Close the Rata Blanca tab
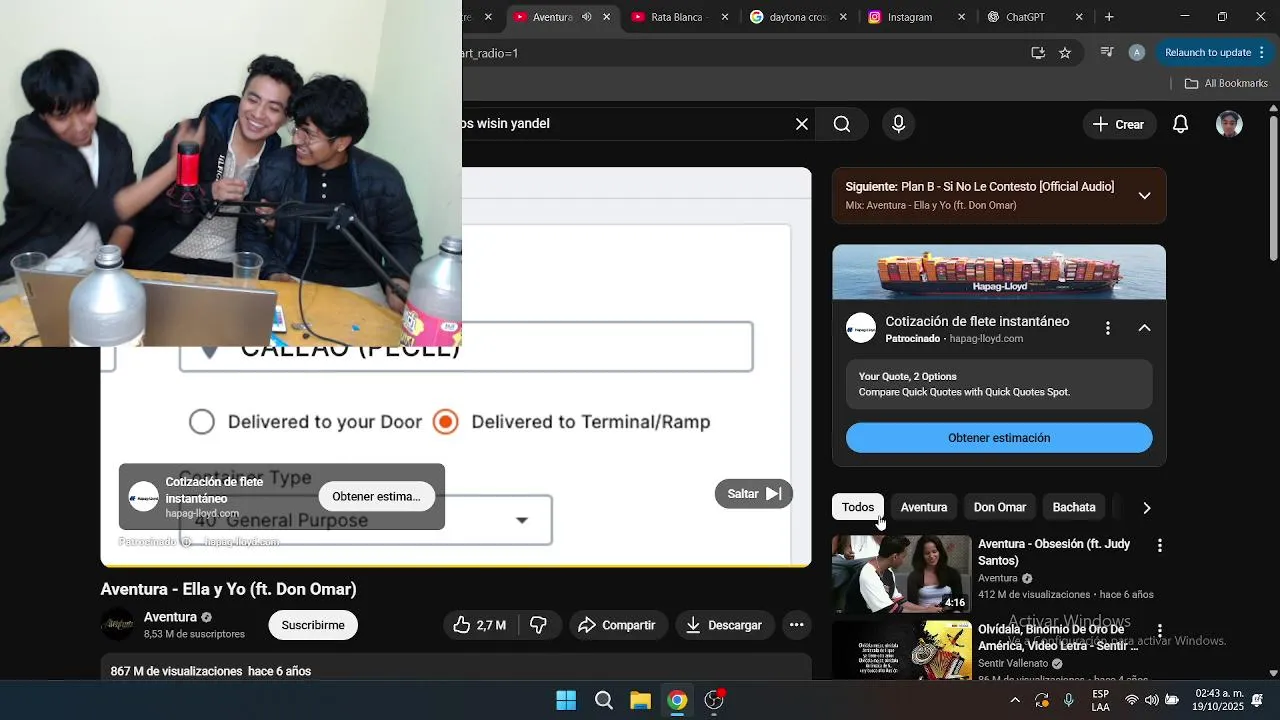This screenshot has width=1280, height=720. click(724, 17)
